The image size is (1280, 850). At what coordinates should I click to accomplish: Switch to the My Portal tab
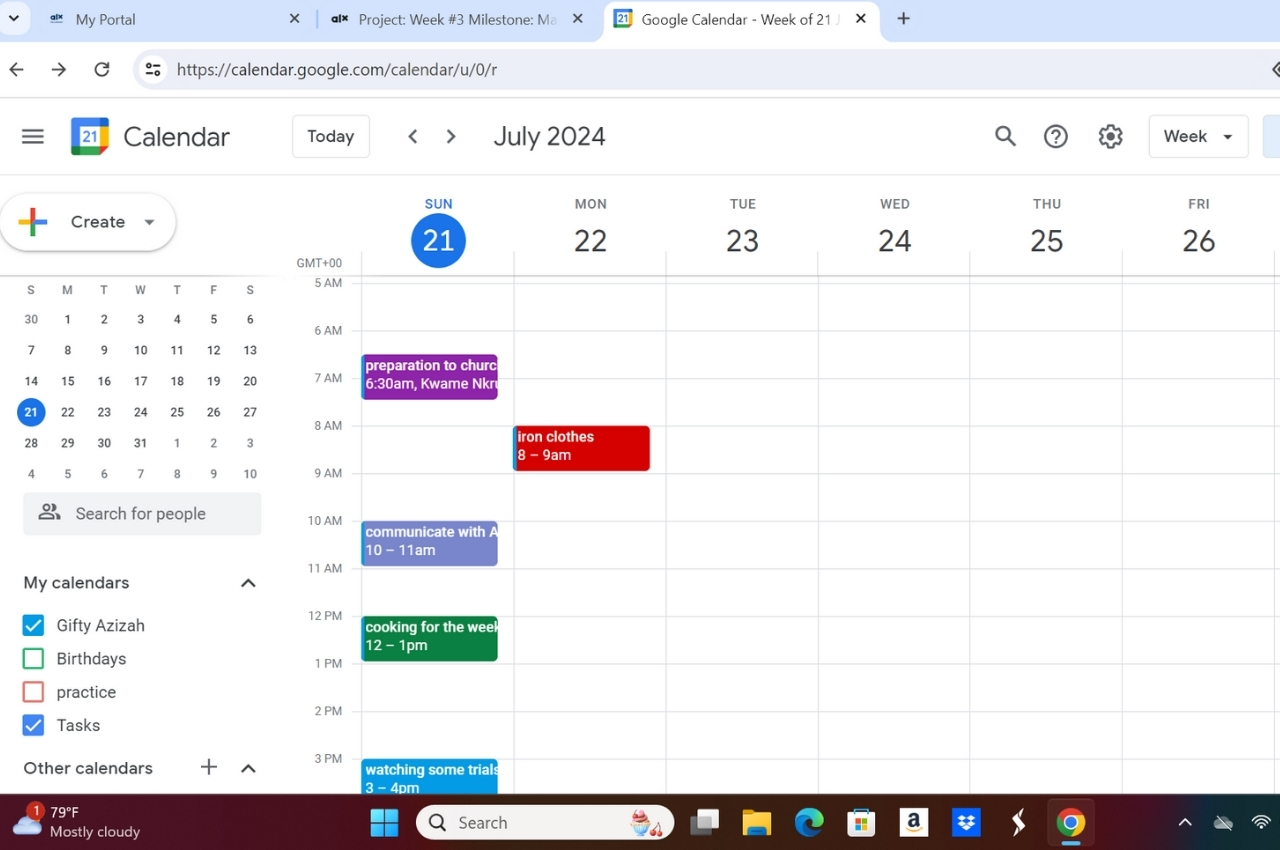[160, 19]
